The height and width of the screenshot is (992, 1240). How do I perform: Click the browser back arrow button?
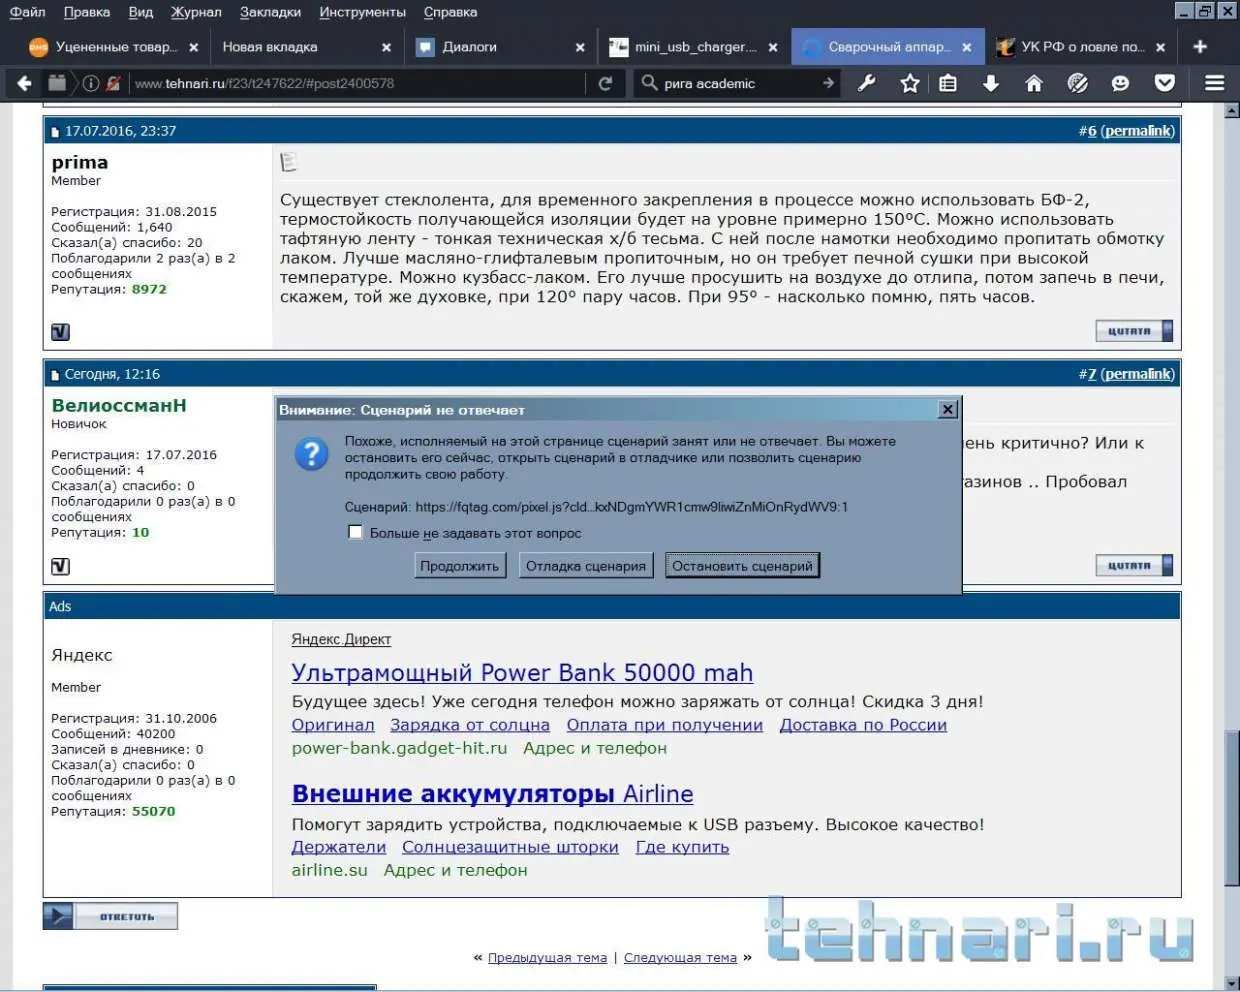[24, 83]
